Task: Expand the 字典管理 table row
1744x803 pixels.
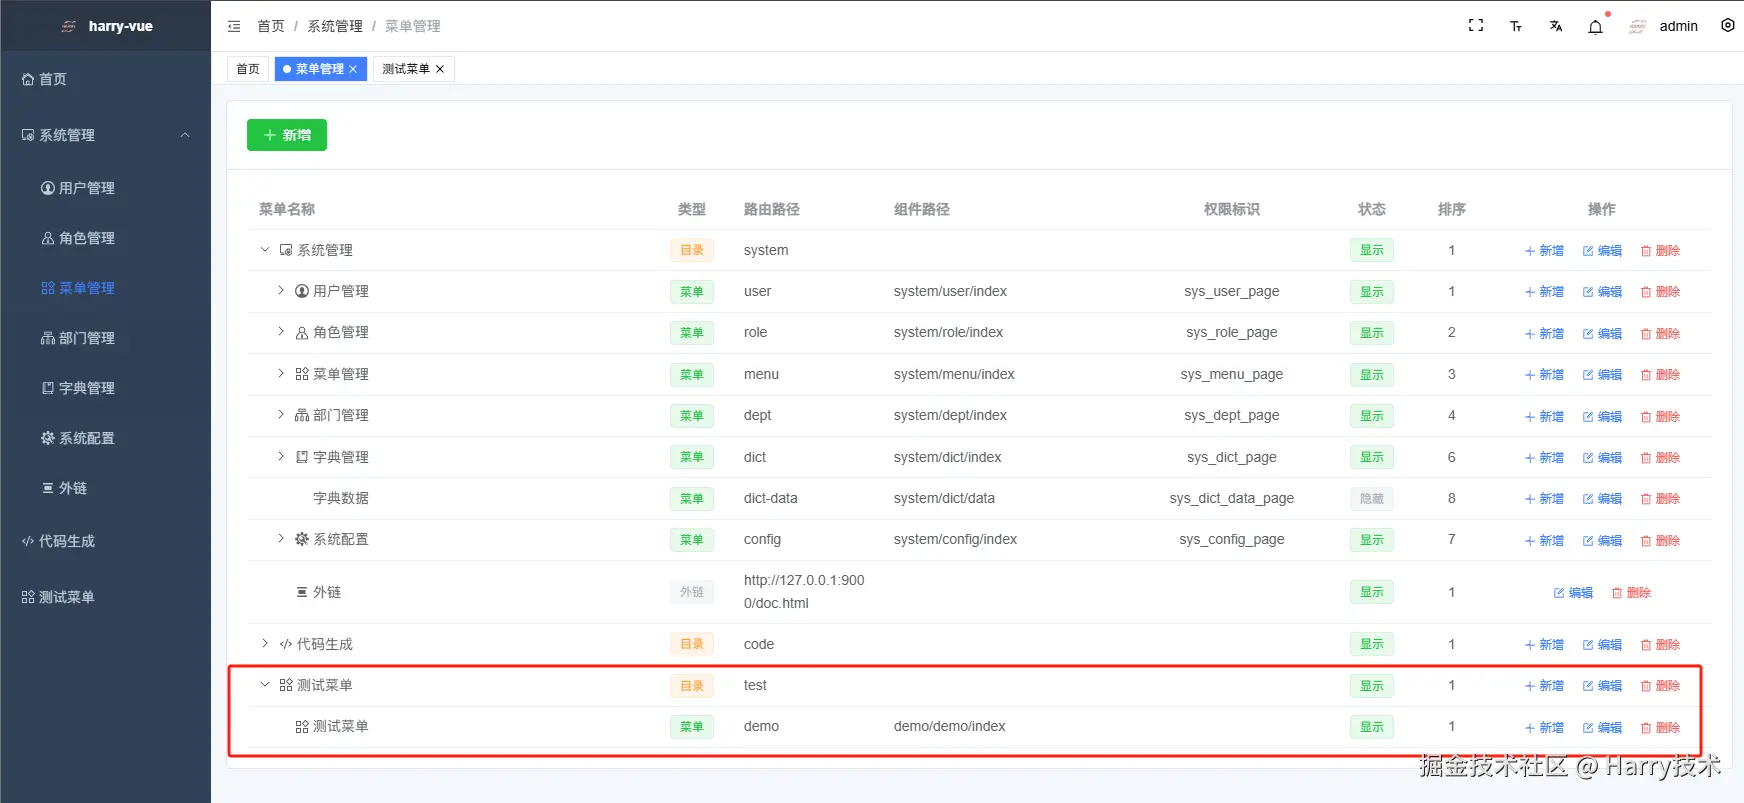Action: tap(281, 457)
